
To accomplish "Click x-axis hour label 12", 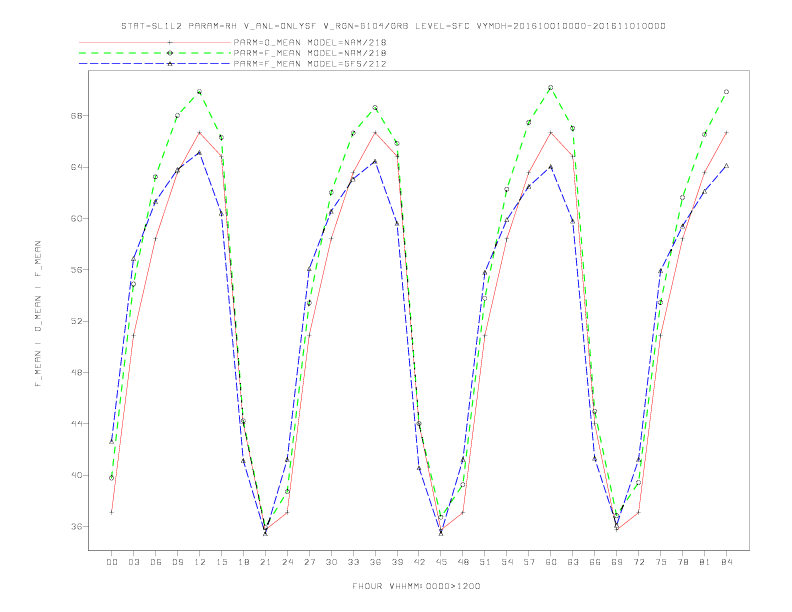I will click(200, 562).
